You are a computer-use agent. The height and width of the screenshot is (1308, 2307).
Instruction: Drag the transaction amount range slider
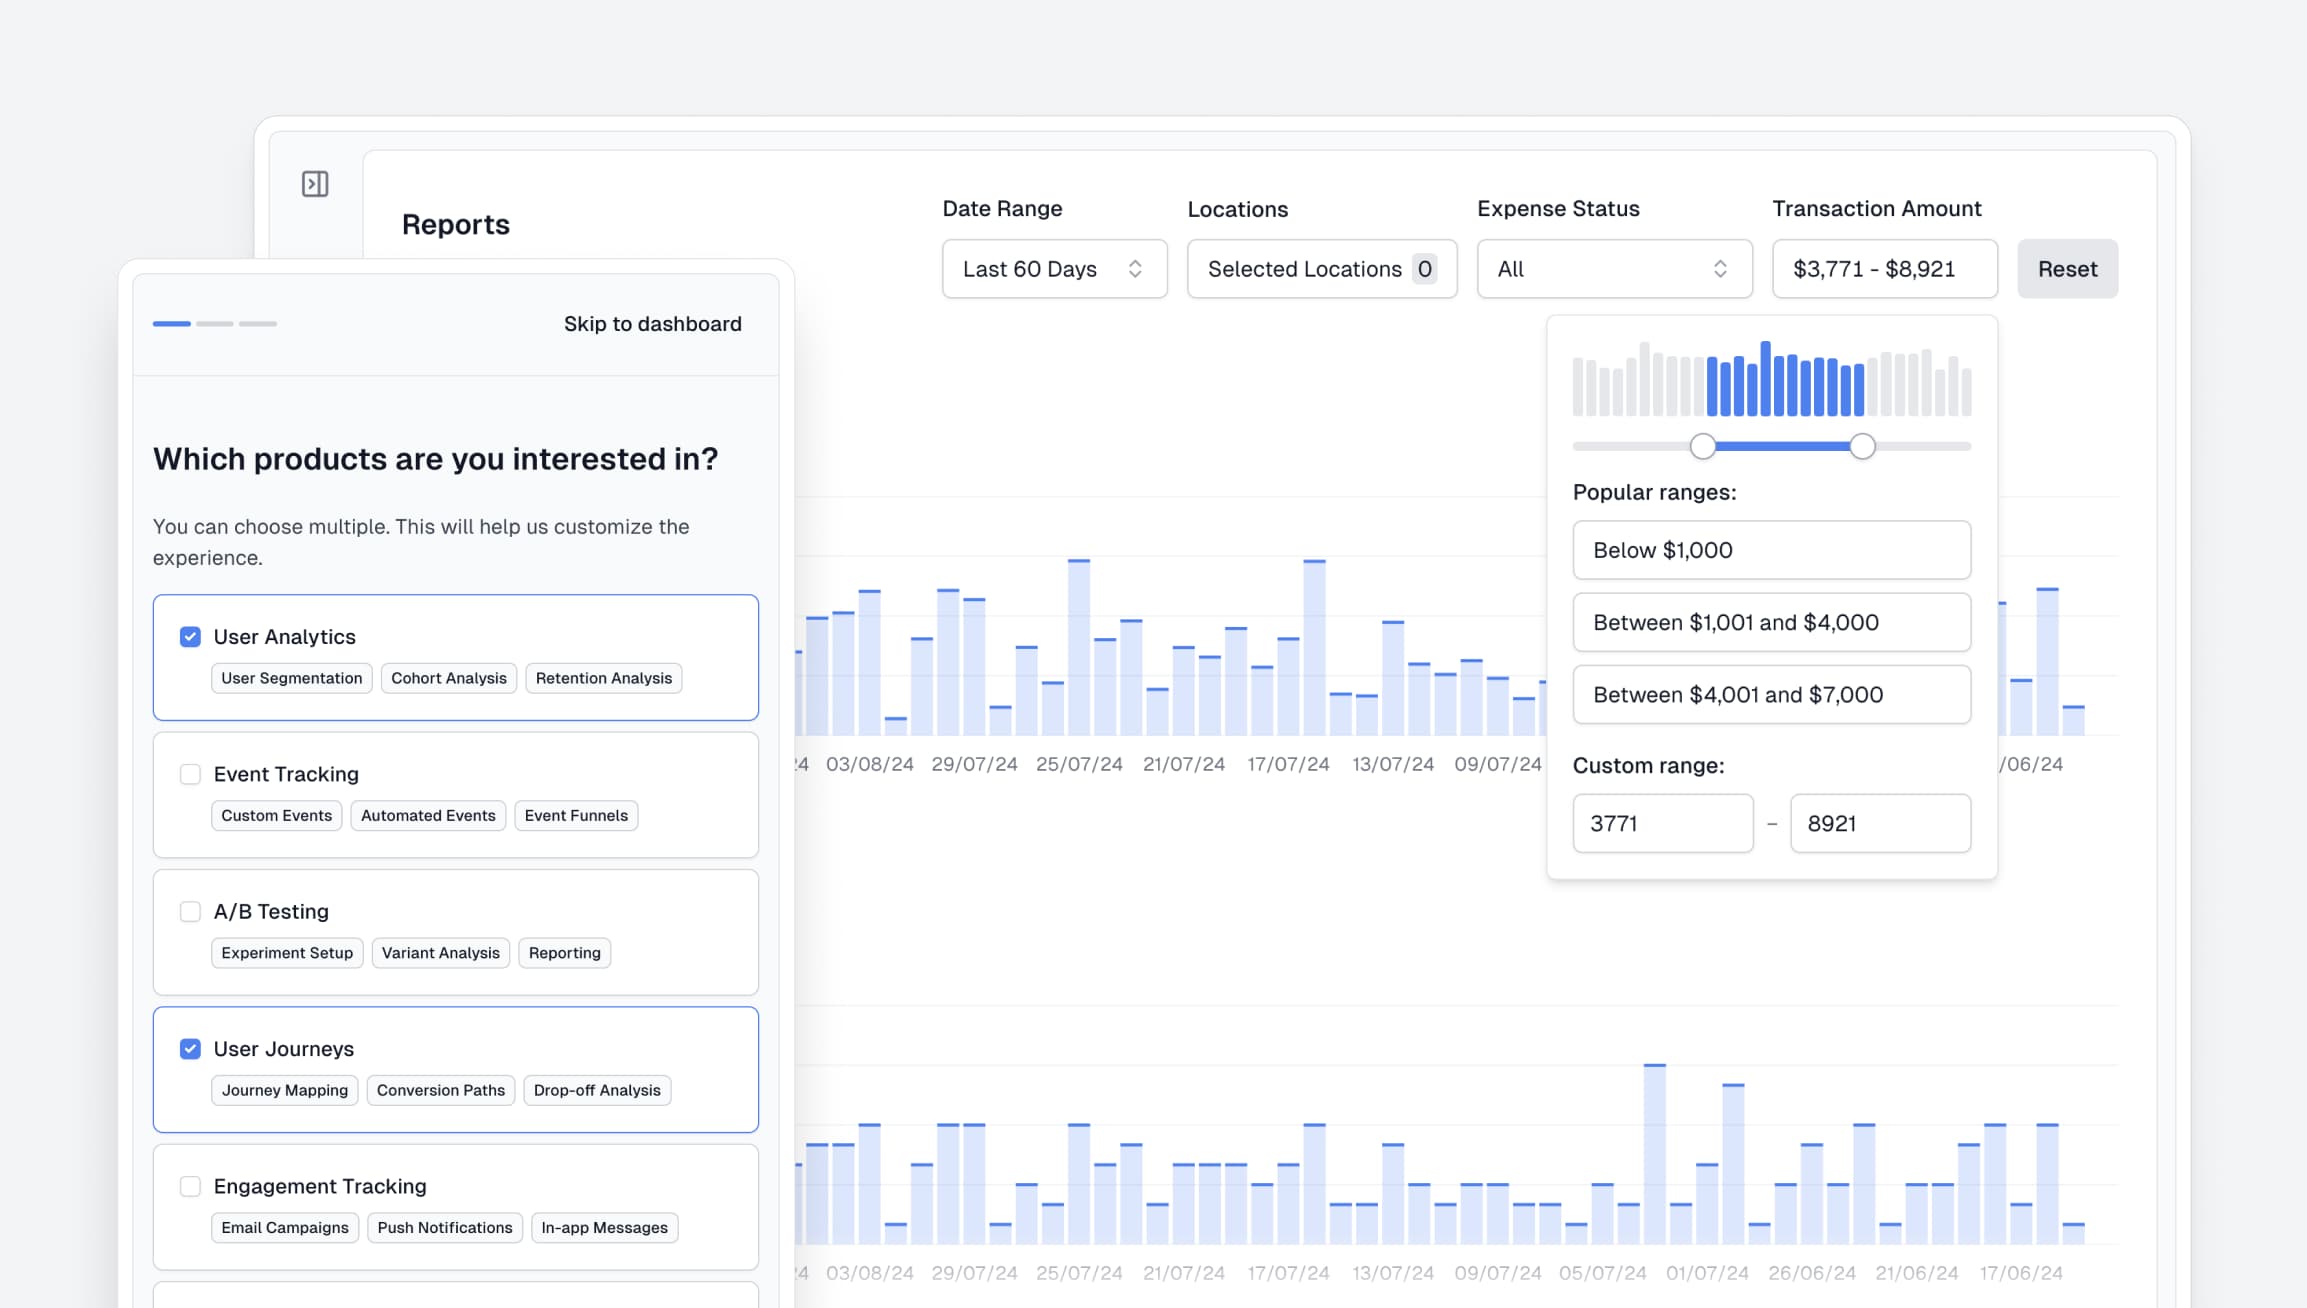click(x=1705, y=445)
